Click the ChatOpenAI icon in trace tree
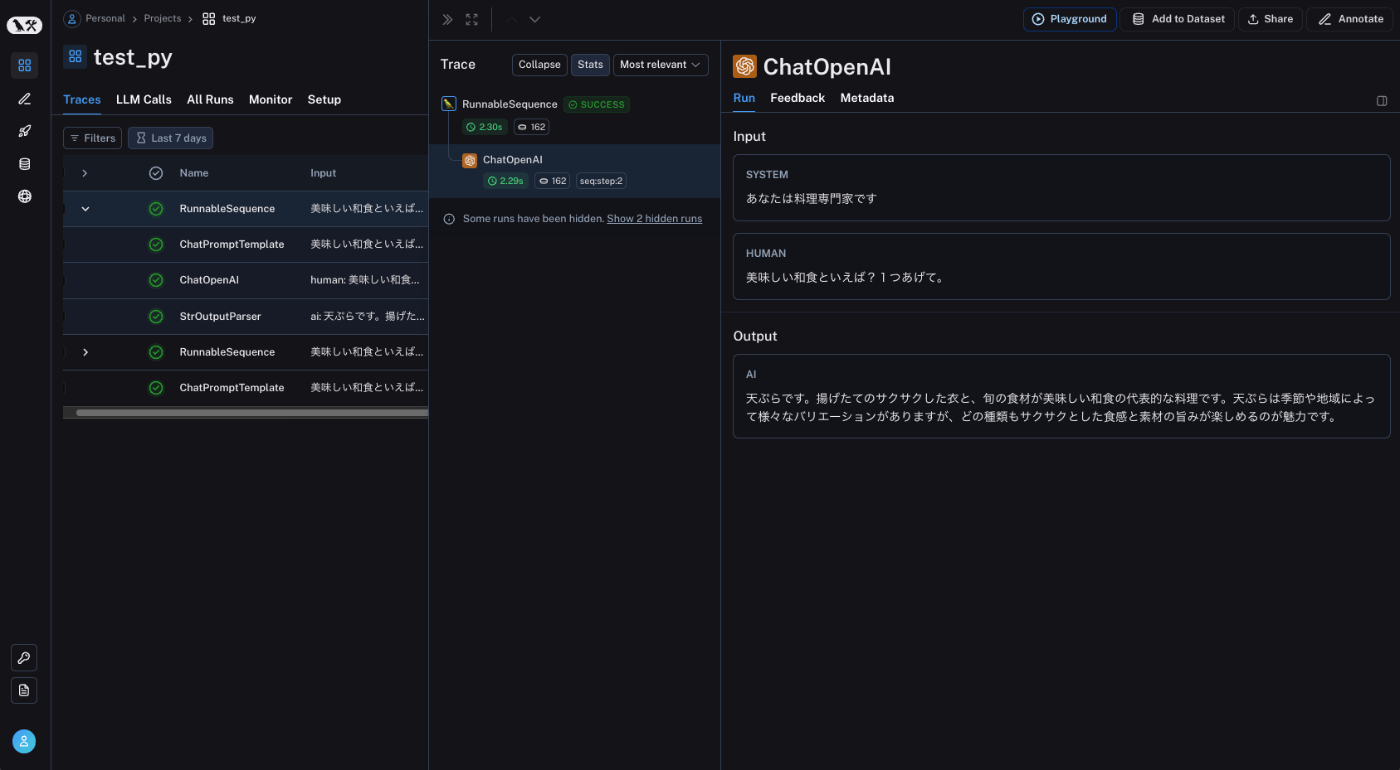This screenshot has height=770, width=1400. (469, 160)
